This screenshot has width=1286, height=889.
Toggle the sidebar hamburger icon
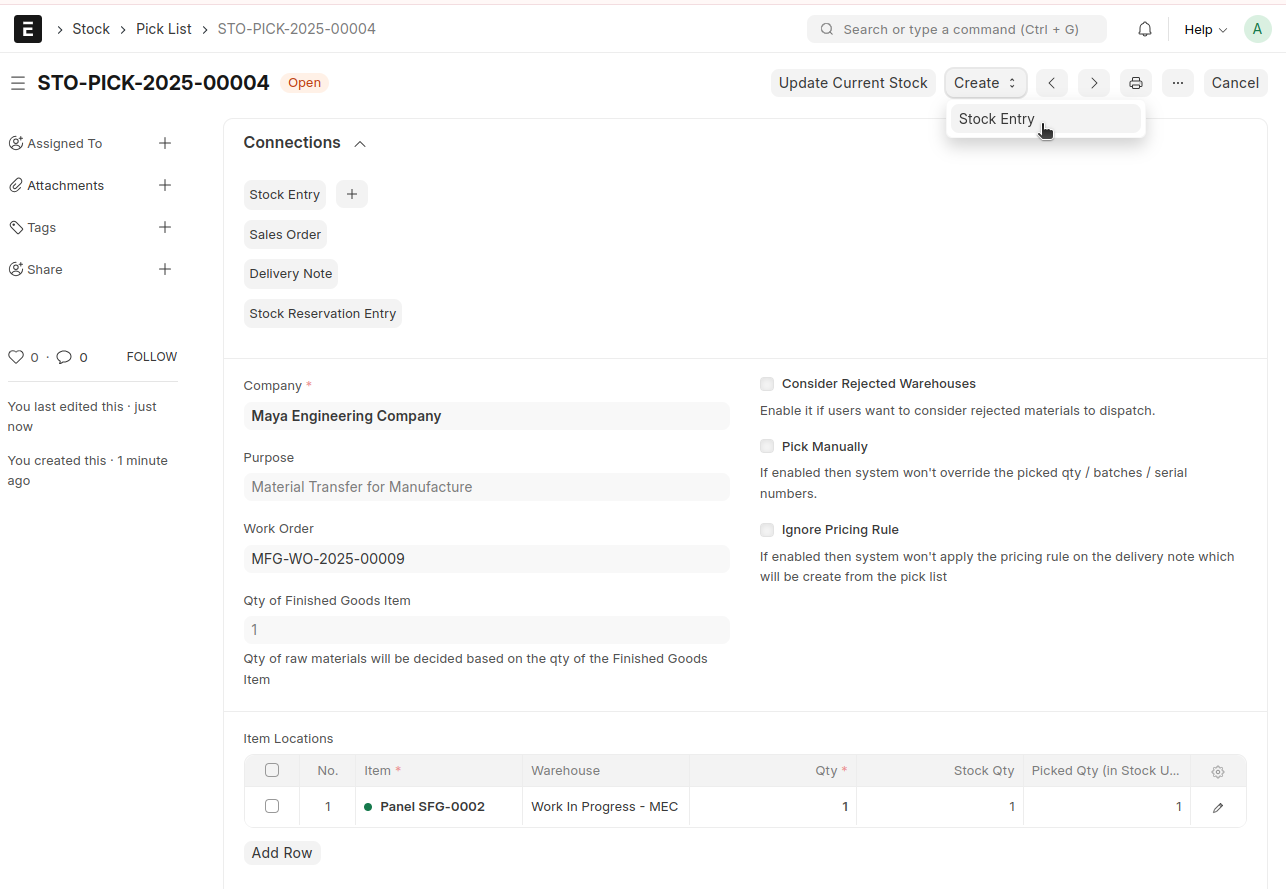18,83
